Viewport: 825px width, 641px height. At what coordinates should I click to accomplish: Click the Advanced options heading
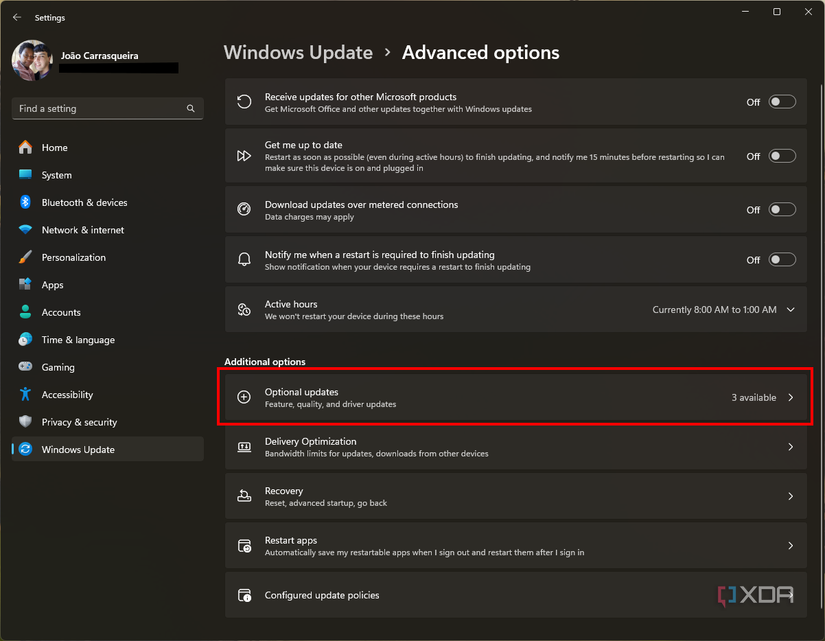point(480,52)
